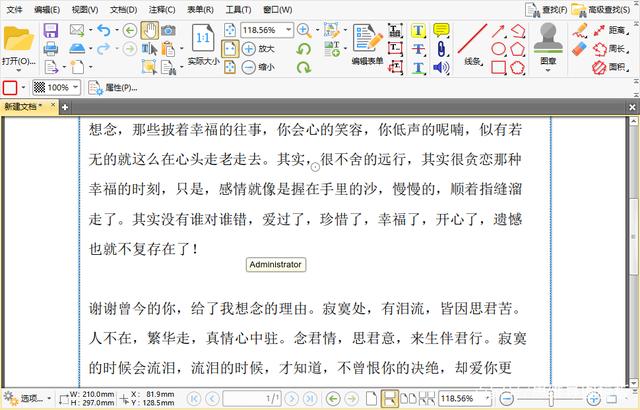
Task: Select the Polygon pentagon tool
Action: (x=518, y=49)
